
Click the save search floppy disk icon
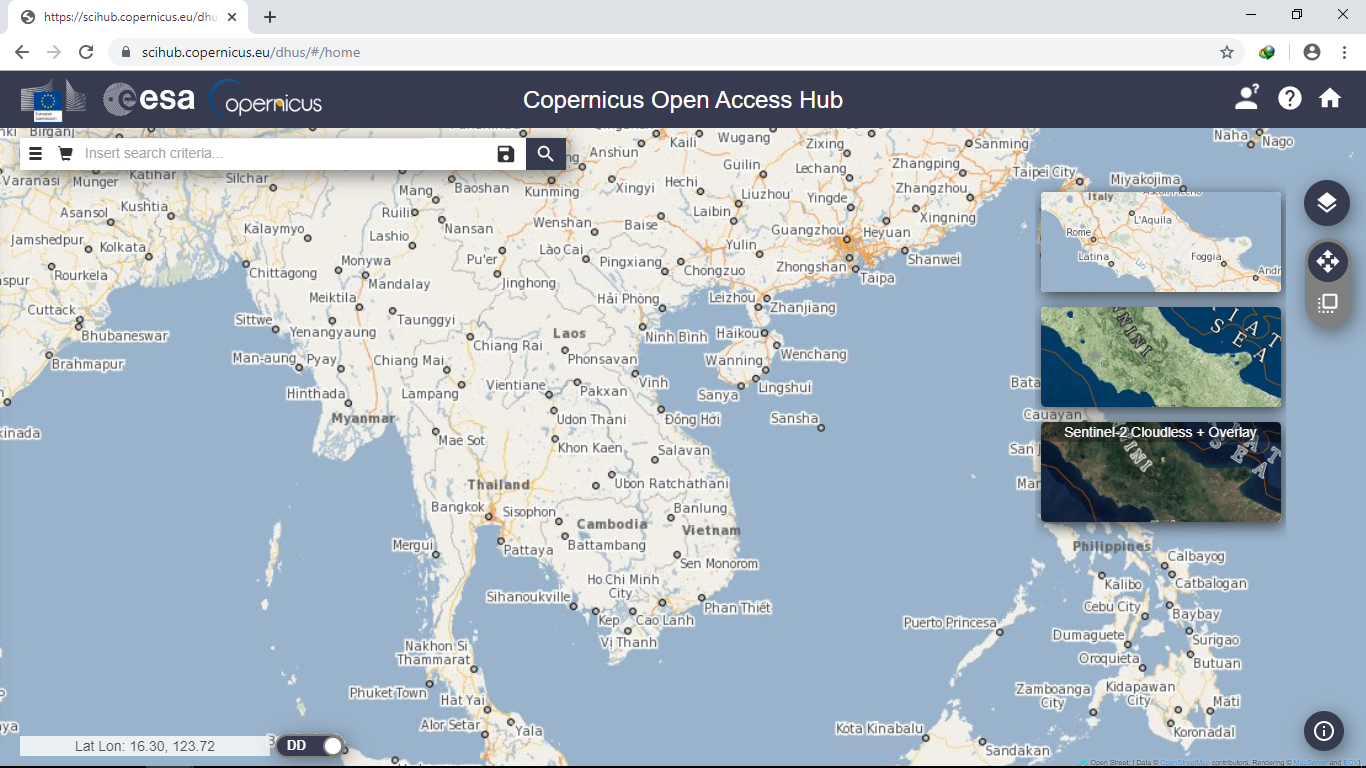(506, 153)
